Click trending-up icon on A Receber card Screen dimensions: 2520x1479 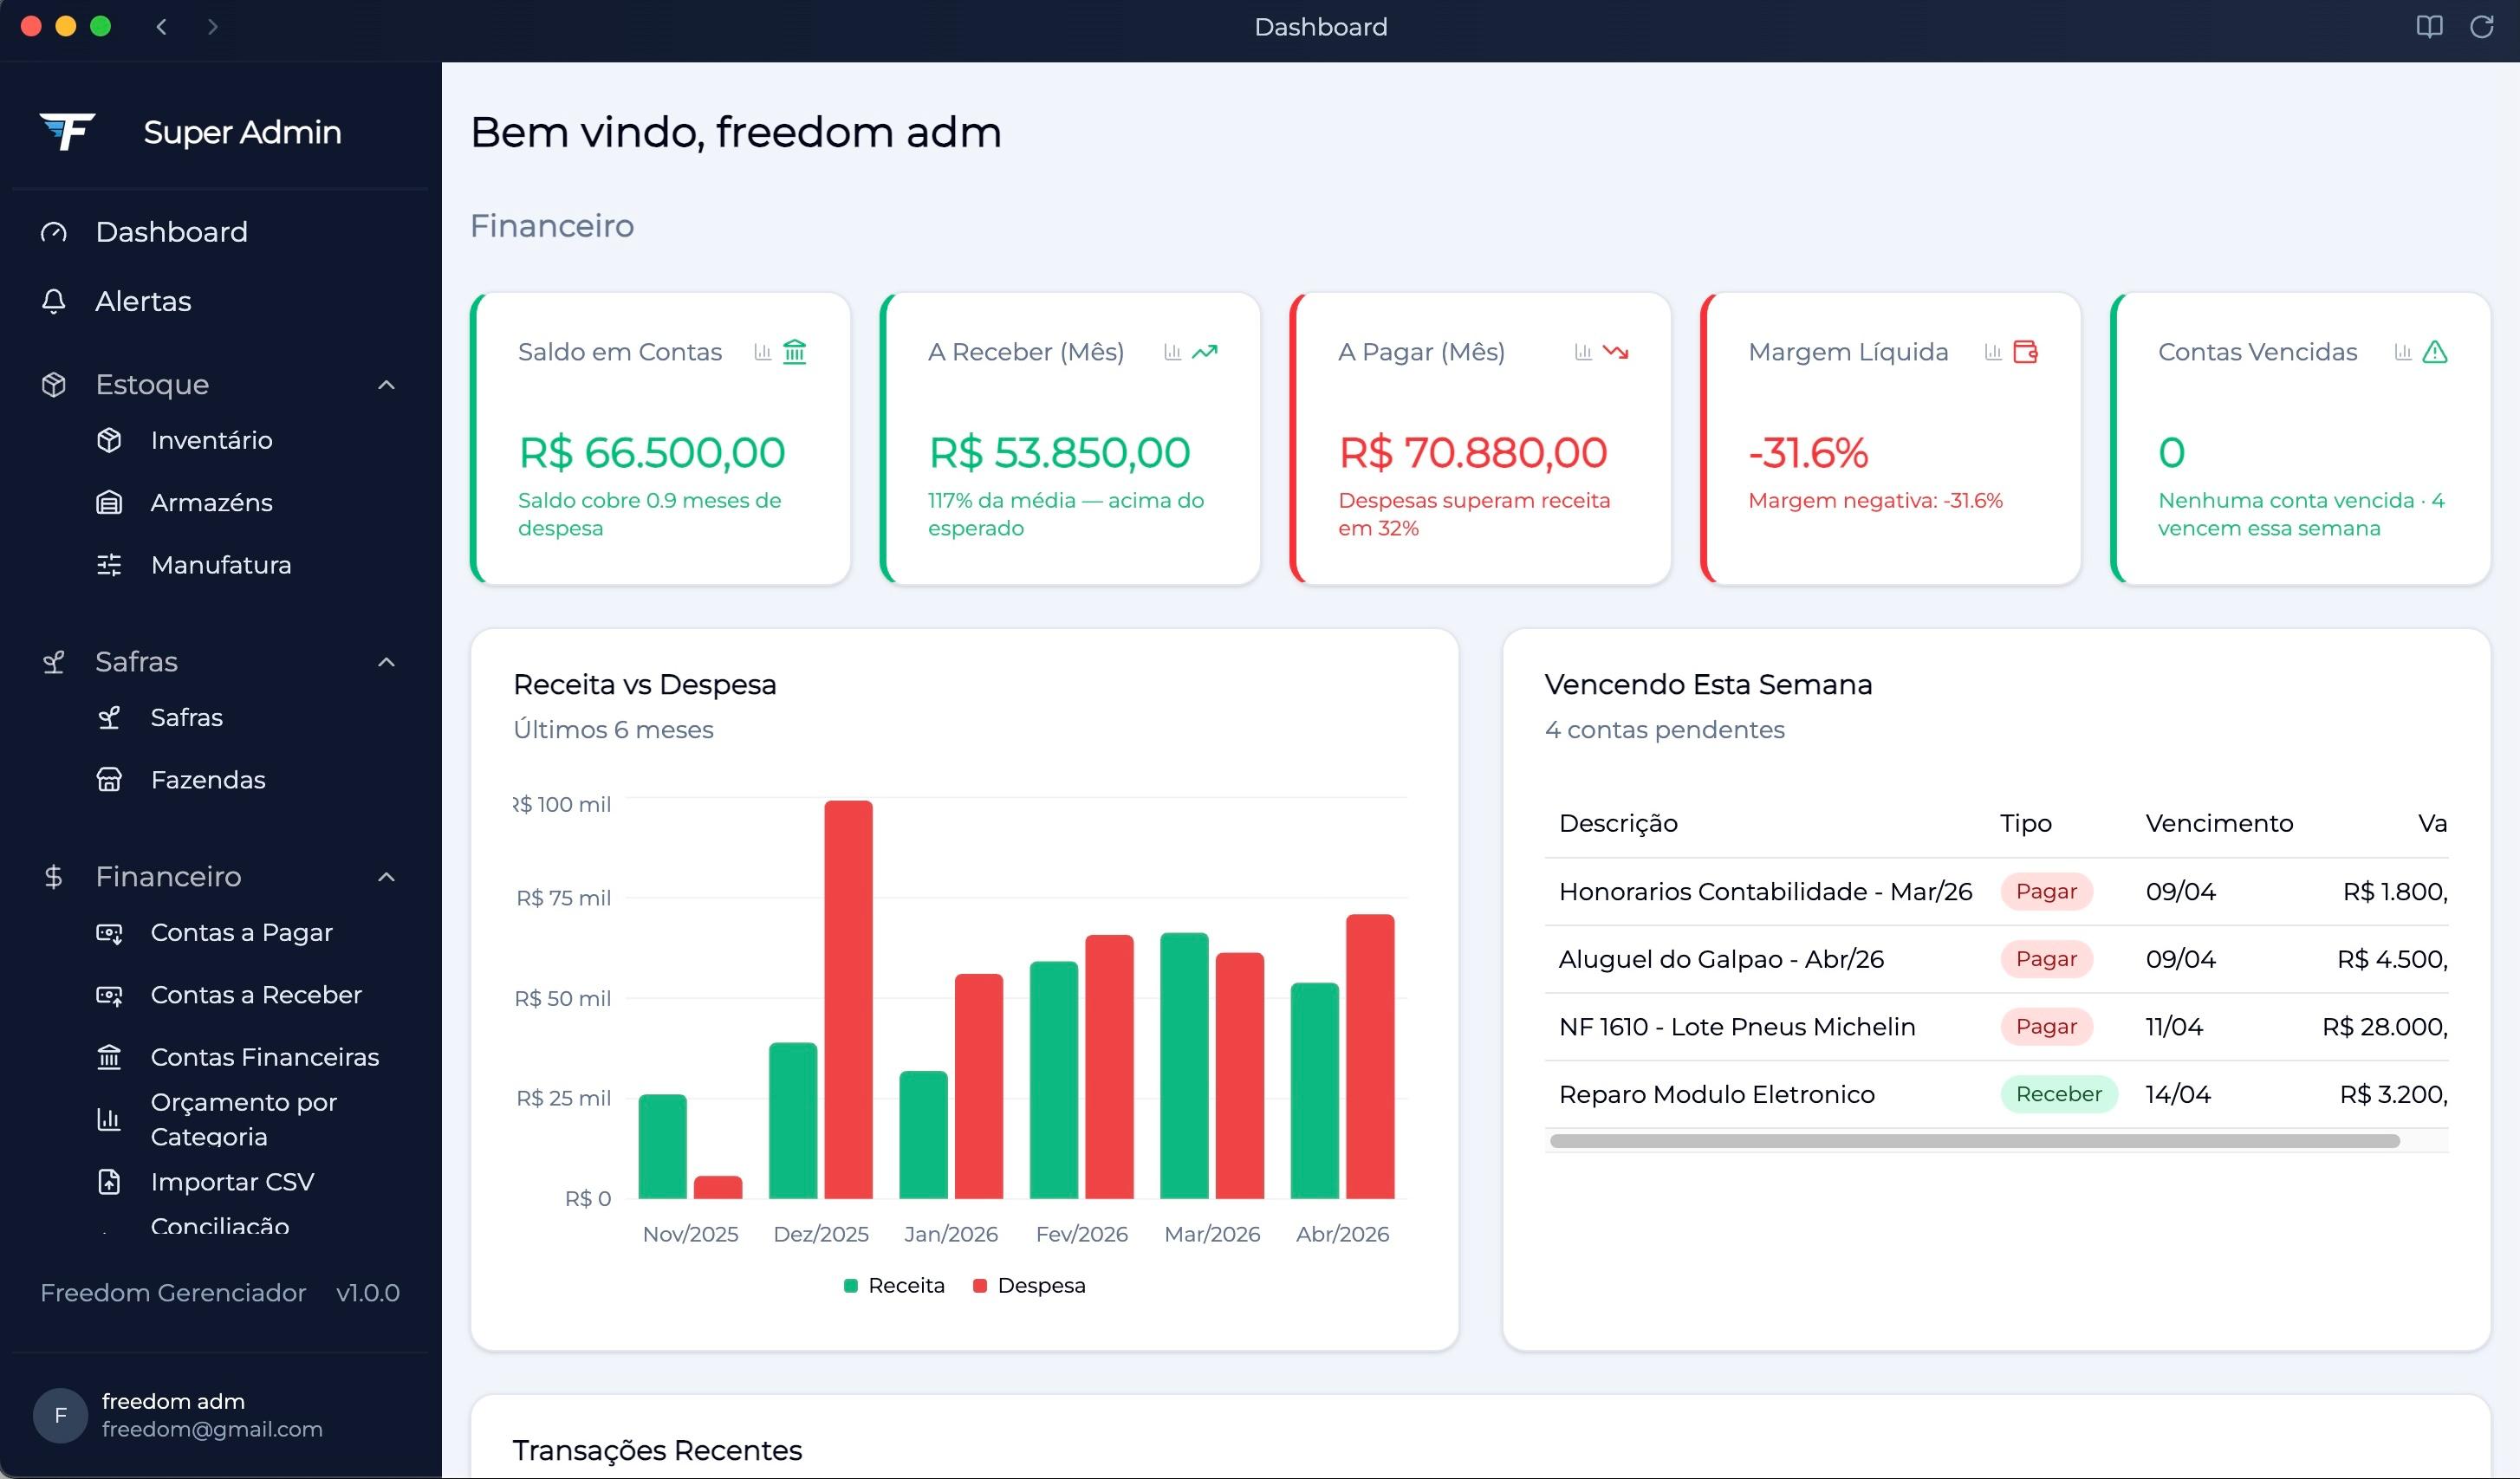tap(1205, 352)
